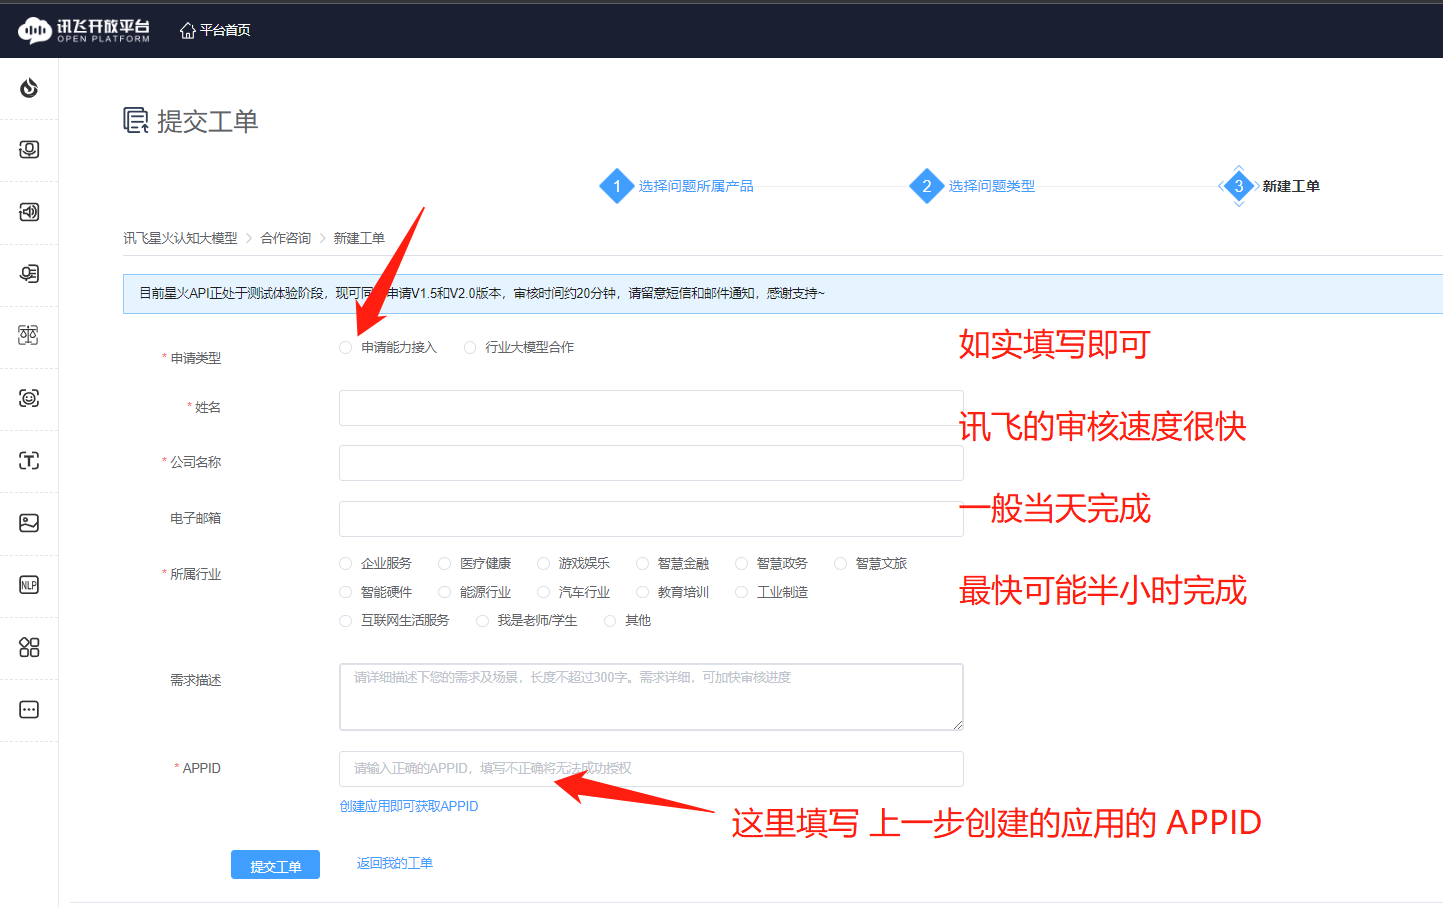Screen dimensions: 1443x907
Task: Open the four-squares apps sidebar icon
Action: pyautogui.click(x=29, y=647)
